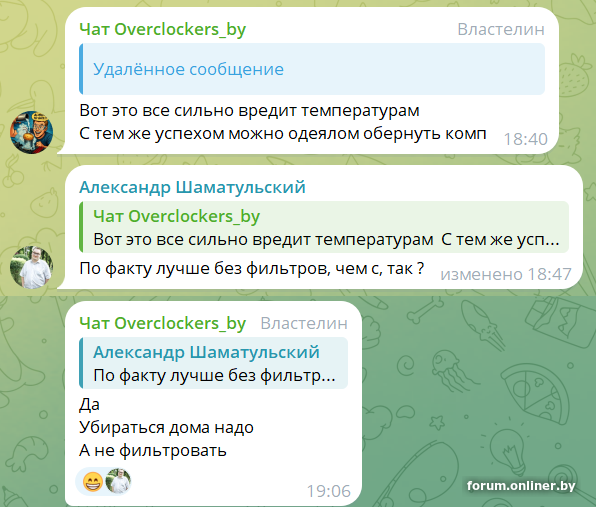Screen dimensions: 596x507
Task: Click 'Властелин' badge in the first message
Action: [501, 30]
